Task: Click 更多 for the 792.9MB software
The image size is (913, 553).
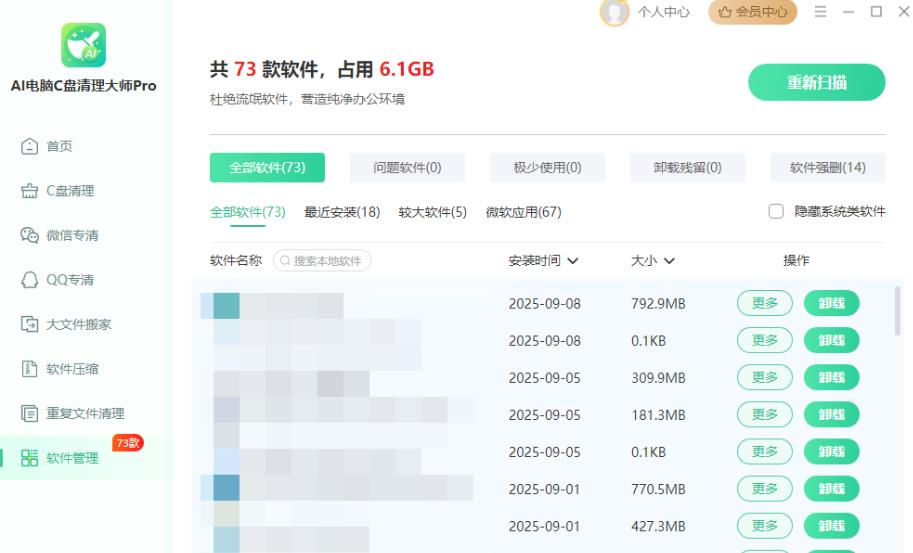Action: coord(765,303)
